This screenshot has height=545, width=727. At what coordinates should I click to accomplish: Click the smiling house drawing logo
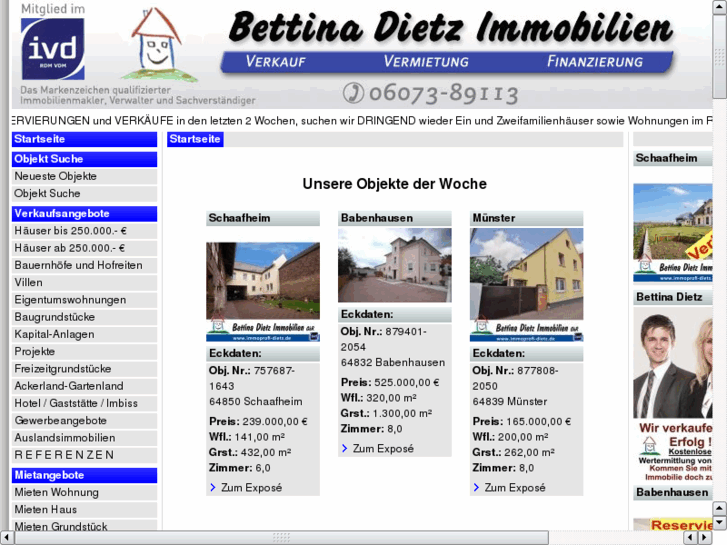tap(158, 45)
